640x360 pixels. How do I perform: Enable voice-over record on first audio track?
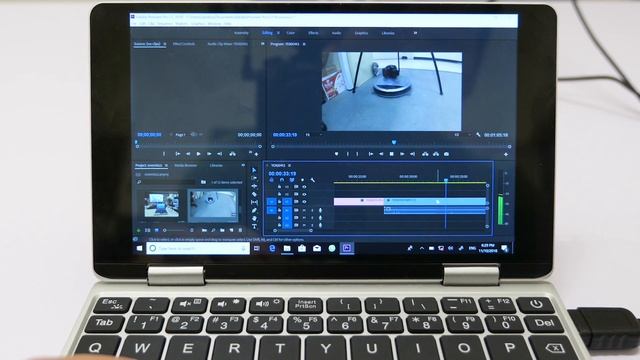[320, 211]
